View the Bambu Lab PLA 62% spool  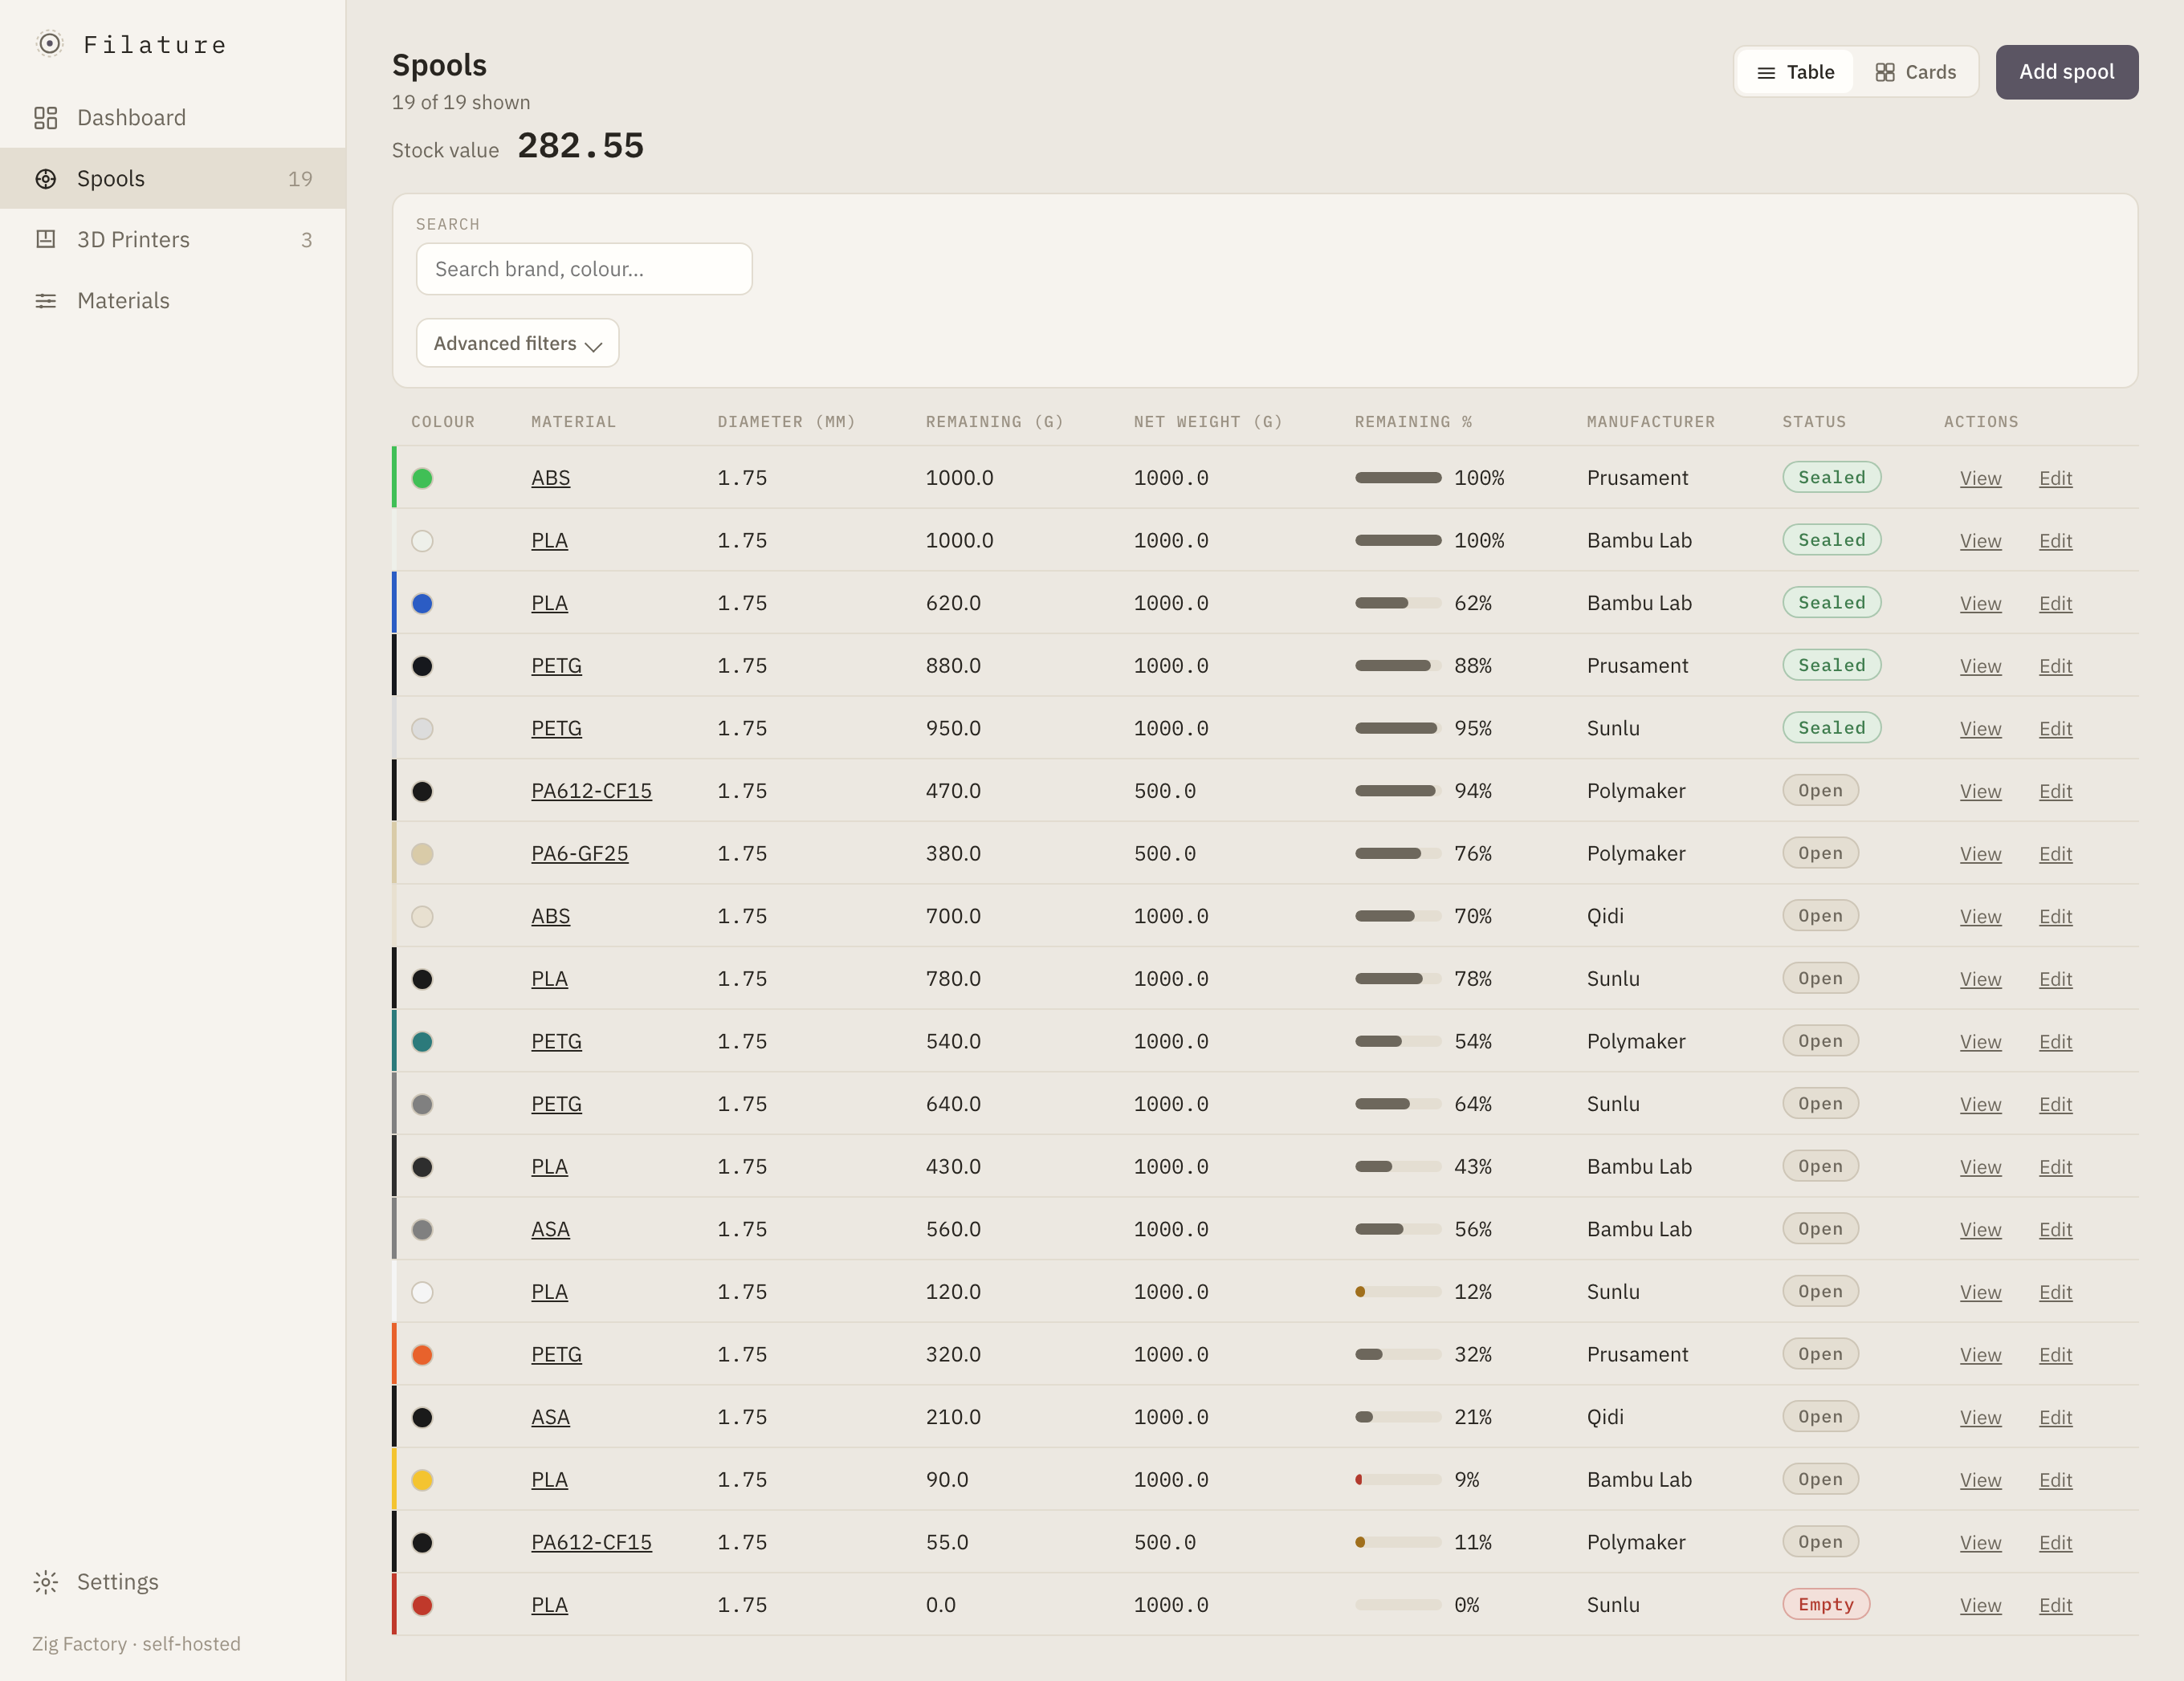[1980, 603]
